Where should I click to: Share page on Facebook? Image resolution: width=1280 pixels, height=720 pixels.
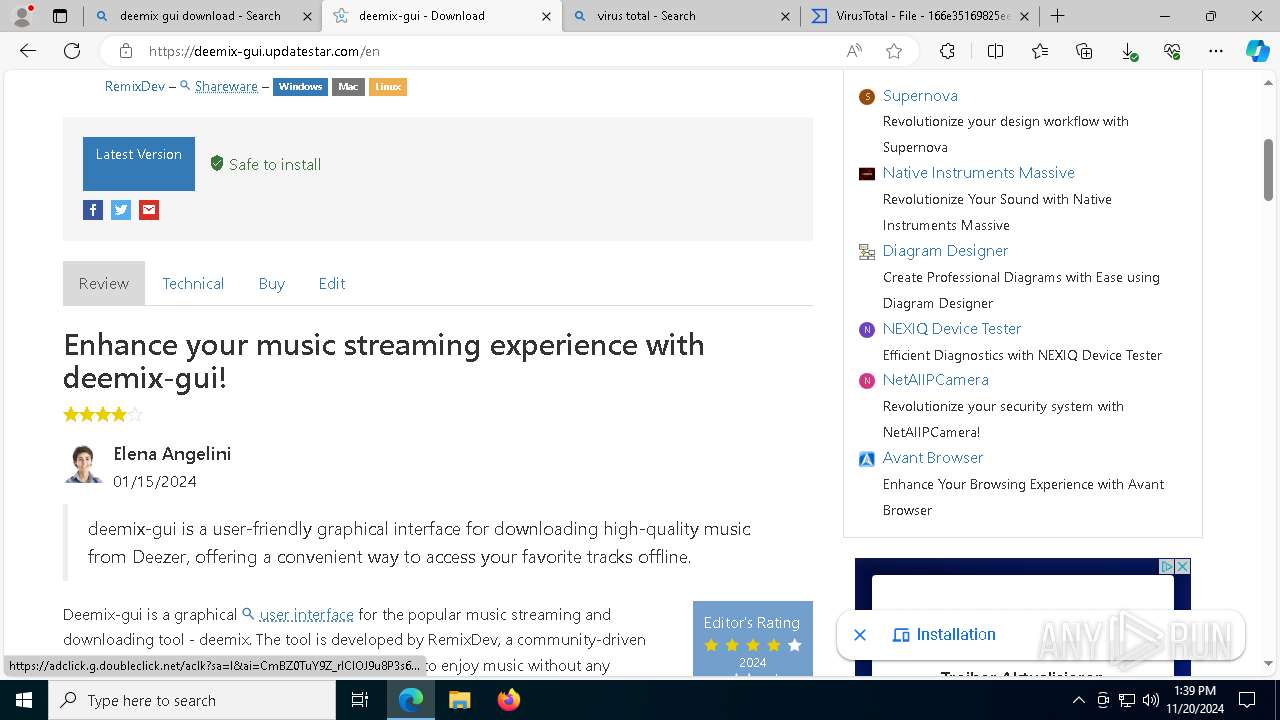[x=93, y=210]
